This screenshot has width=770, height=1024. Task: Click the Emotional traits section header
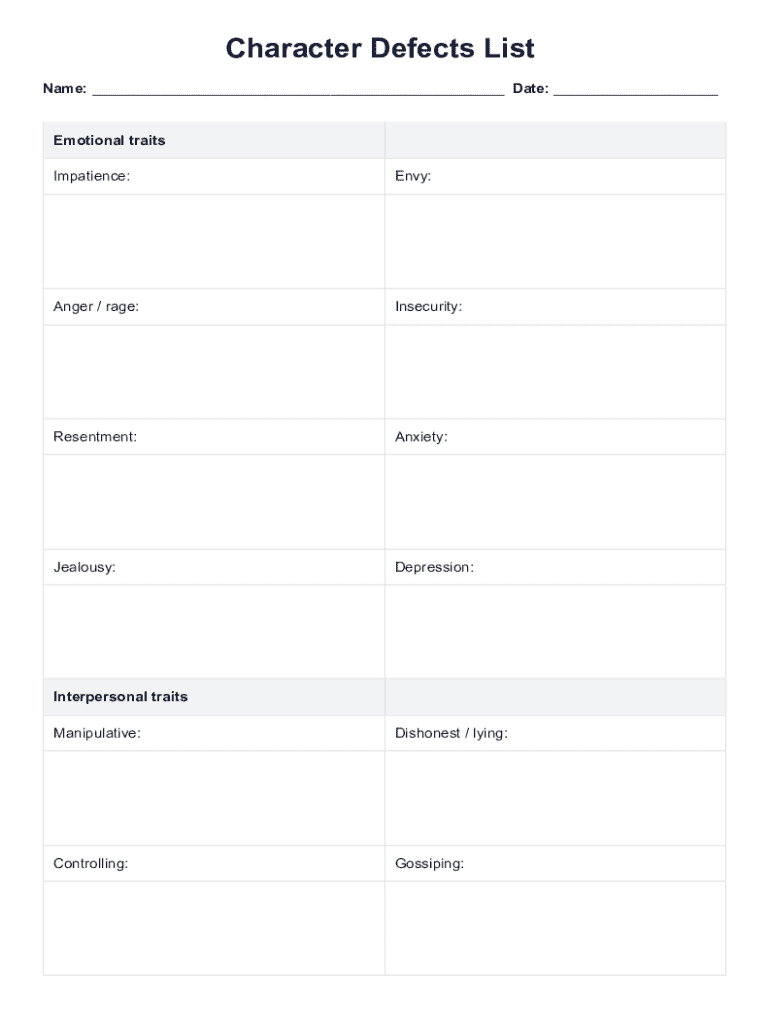click(109, 141)
